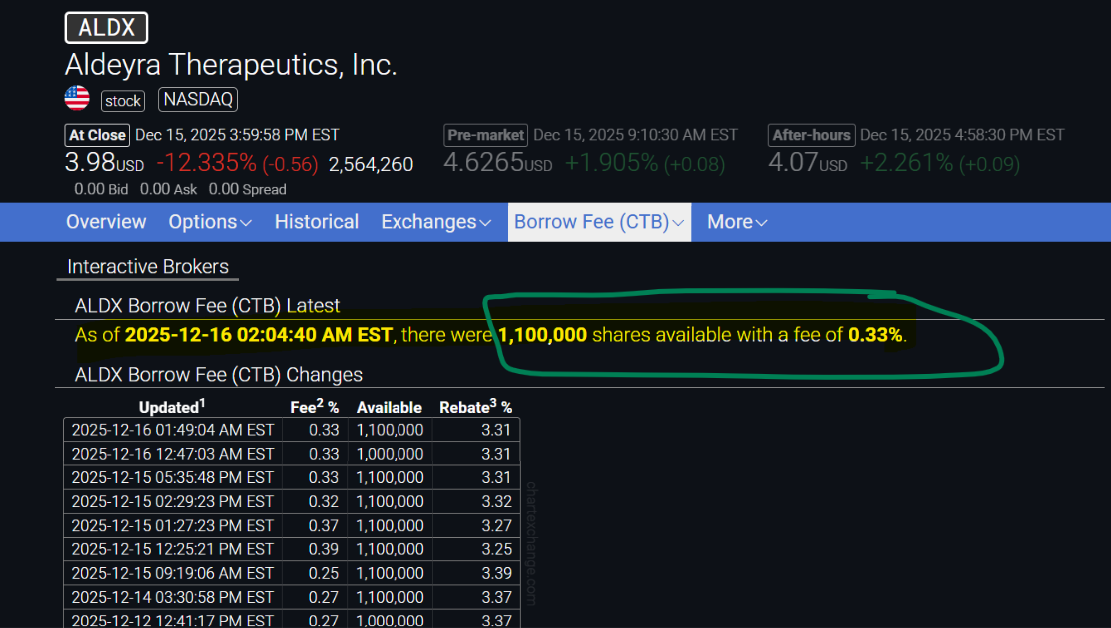The height and width of the screenshot is (628, 1111).
Task: Select the 2025-12-16 12:47:03 AM row timestamp
Action: 173,454
